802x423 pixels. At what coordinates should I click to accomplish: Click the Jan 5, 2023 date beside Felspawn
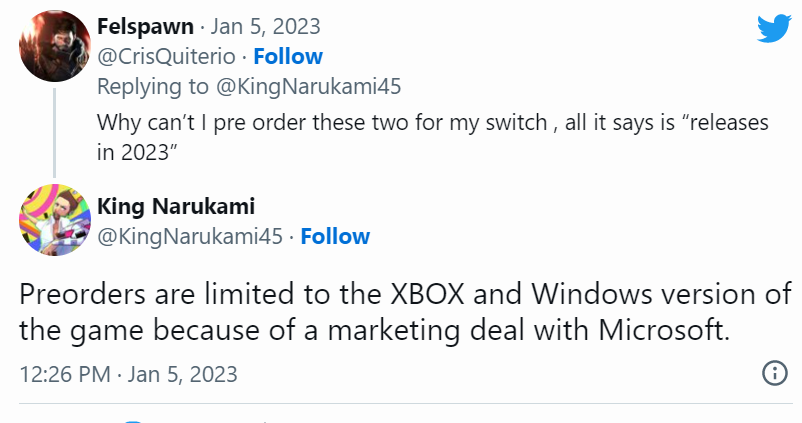click(265, 27)
